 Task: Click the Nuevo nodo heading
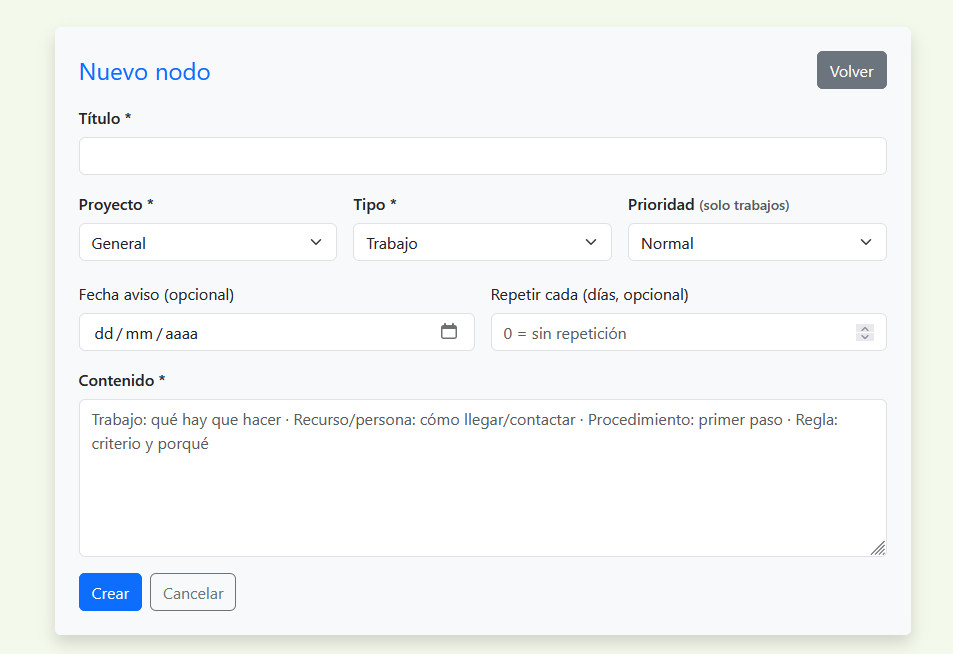click(145, 72)
